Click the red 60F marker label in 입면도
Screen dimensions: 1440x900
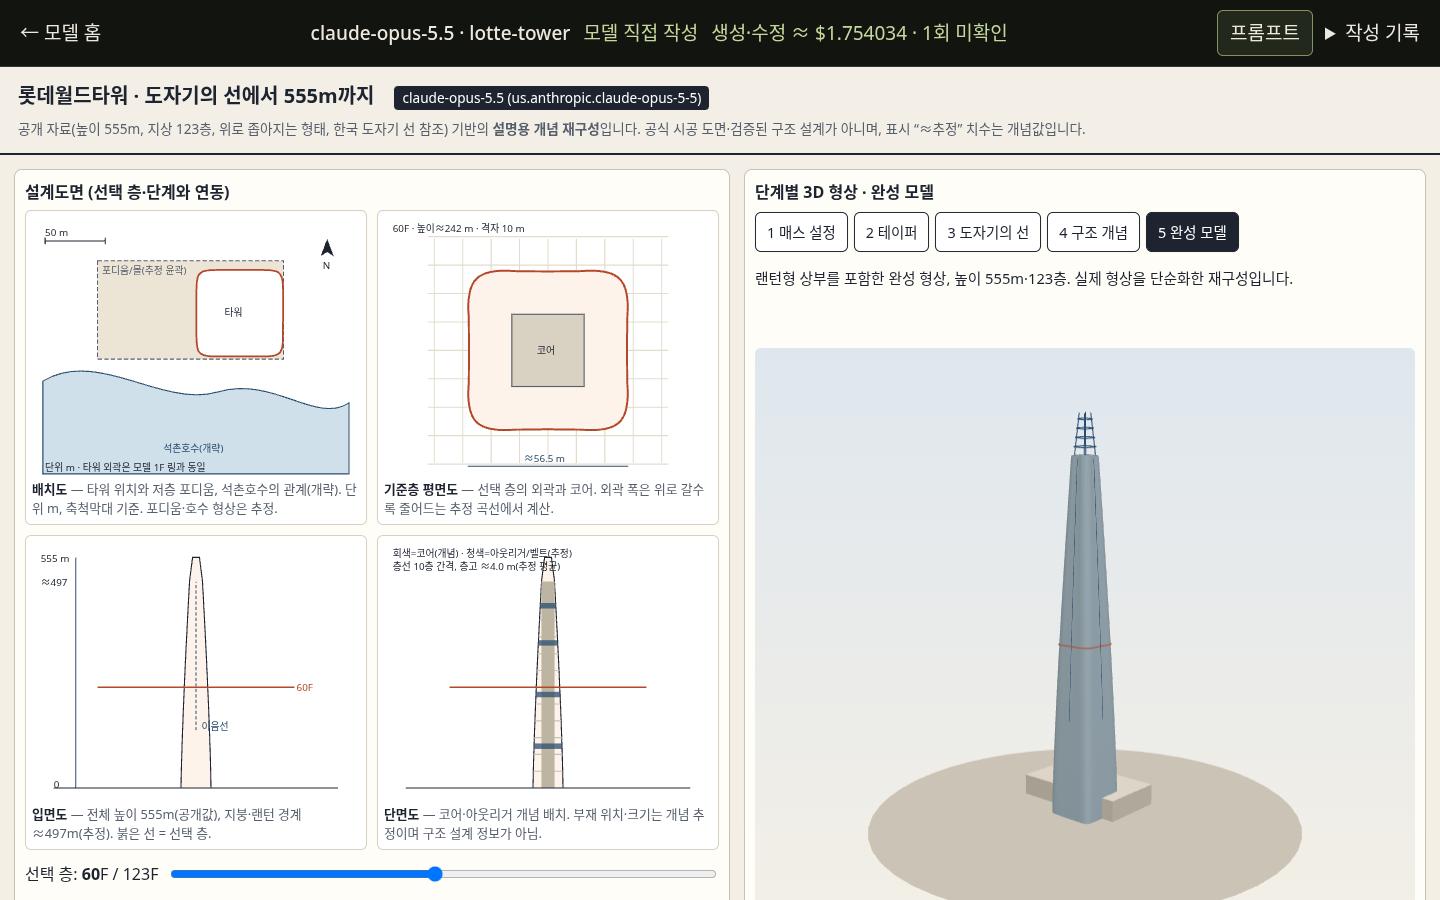(x=305, y=688)
